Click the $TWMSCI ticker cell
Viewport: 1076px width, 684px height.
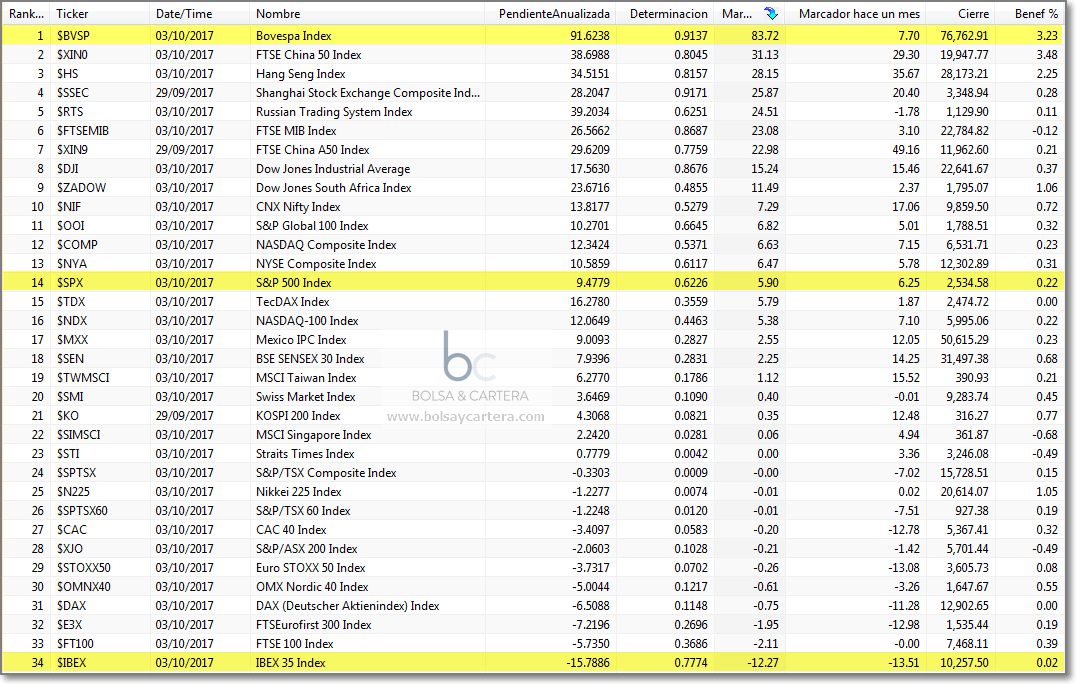(x=83, y=378)
